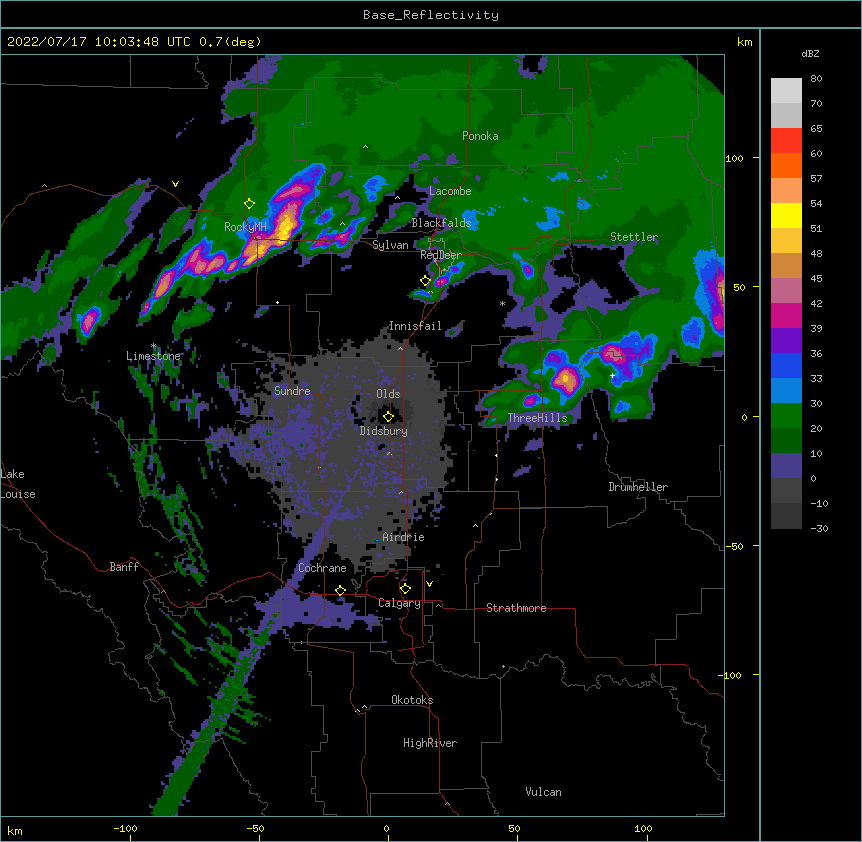This screenshot has width=862, height=842.
Task: Click the Cochrane label
Action: [x=322, y=568]
